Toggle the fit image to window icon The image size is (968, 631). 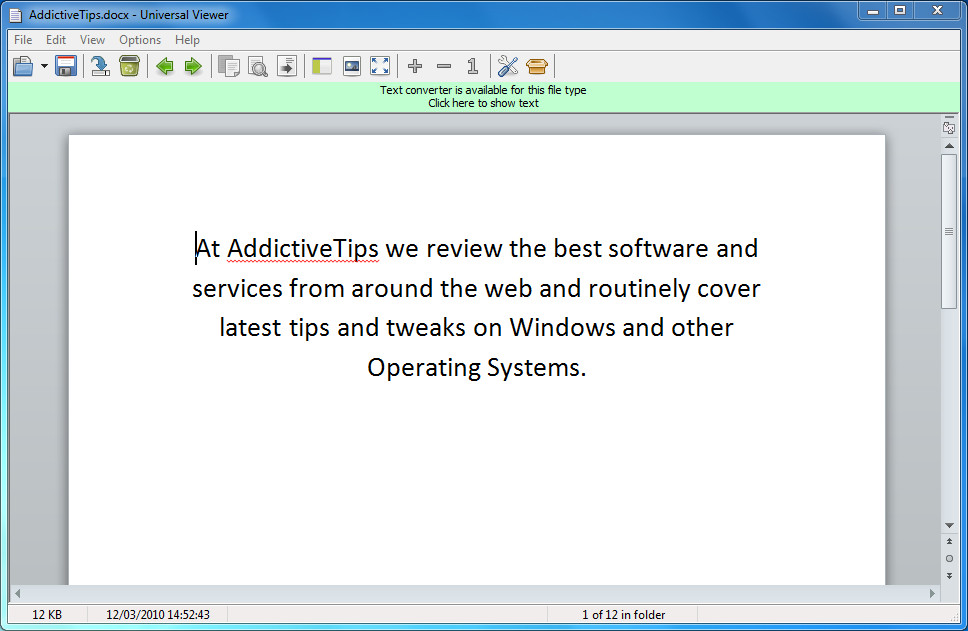click(x=351, y=66)
